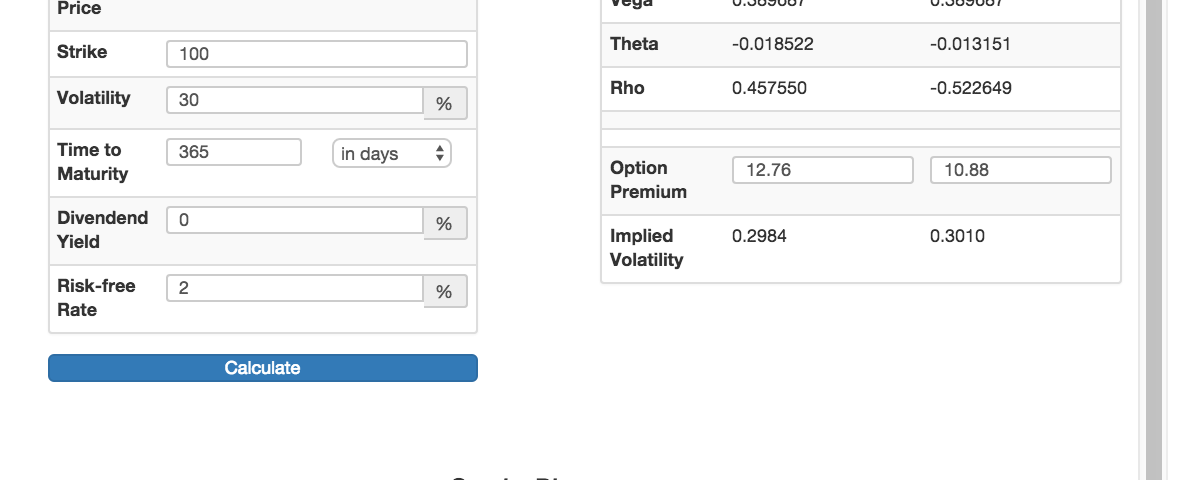Click the percent addon beside Volatility
Image resolution: width=1178 pixels, height=480 pixels.
(x=445, y=104)
